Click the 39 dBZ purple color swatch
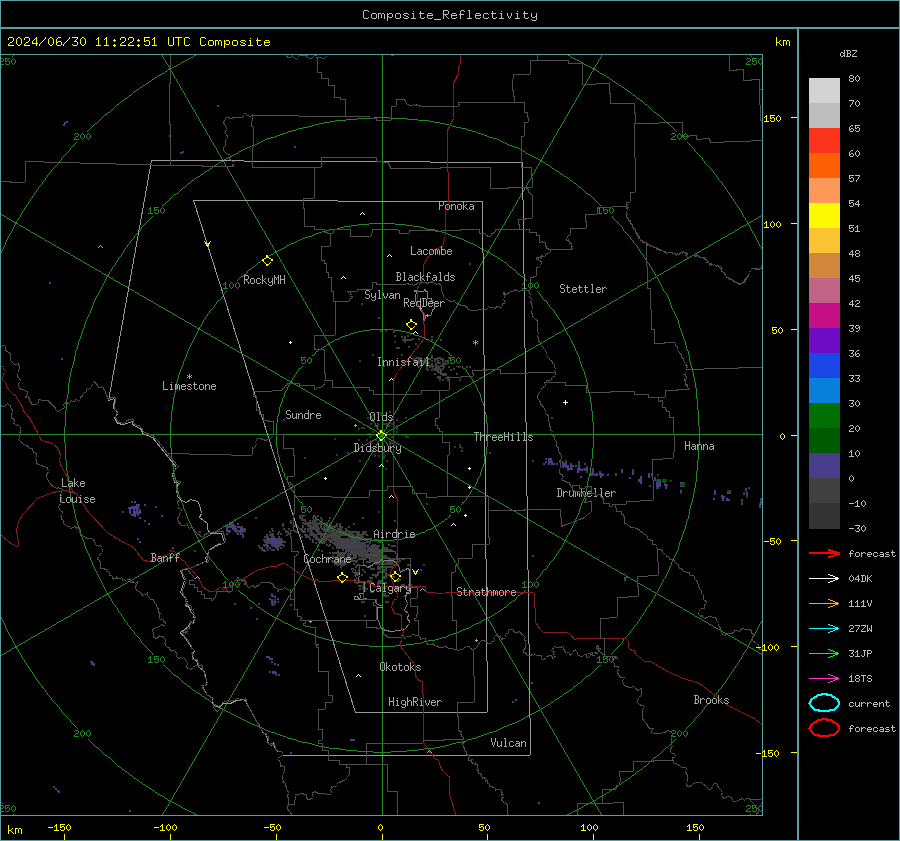Image resolution: width=900 pixels, height=841 pixels. pyautogui.click(x=824, y=340)
